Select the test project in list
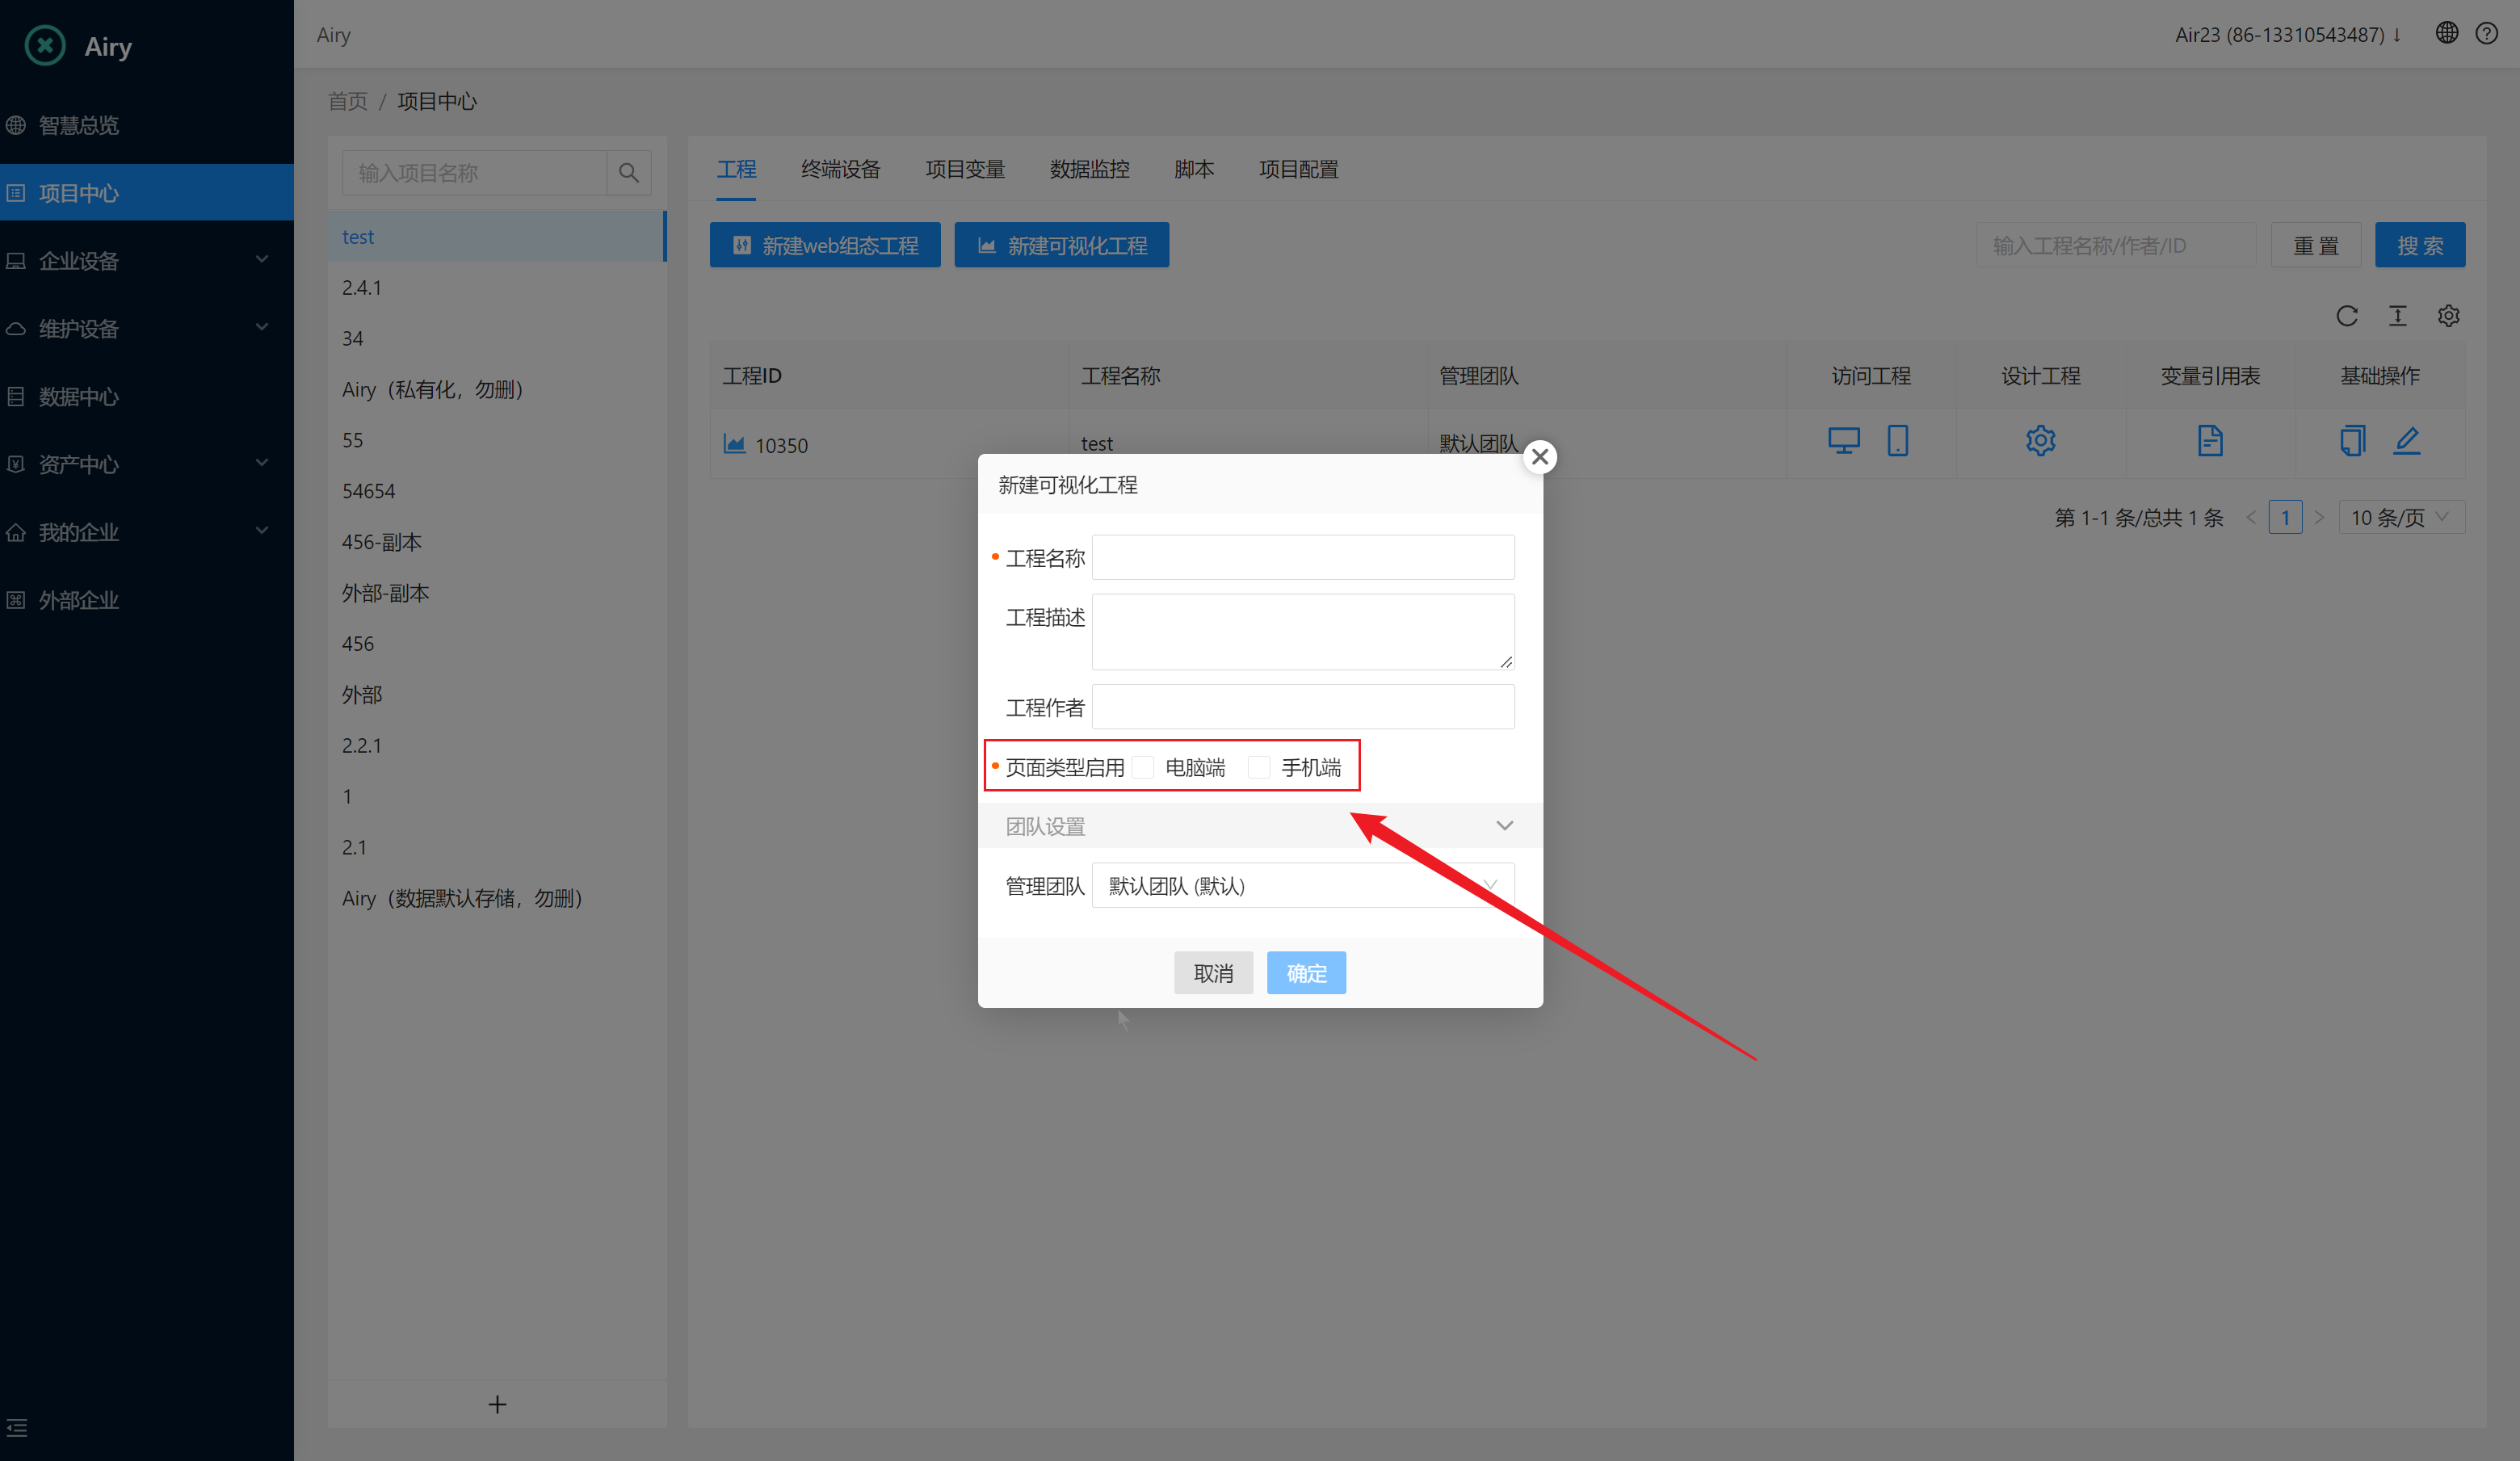The width and height of the screenshot is (2520, 1461). (496, 236)
